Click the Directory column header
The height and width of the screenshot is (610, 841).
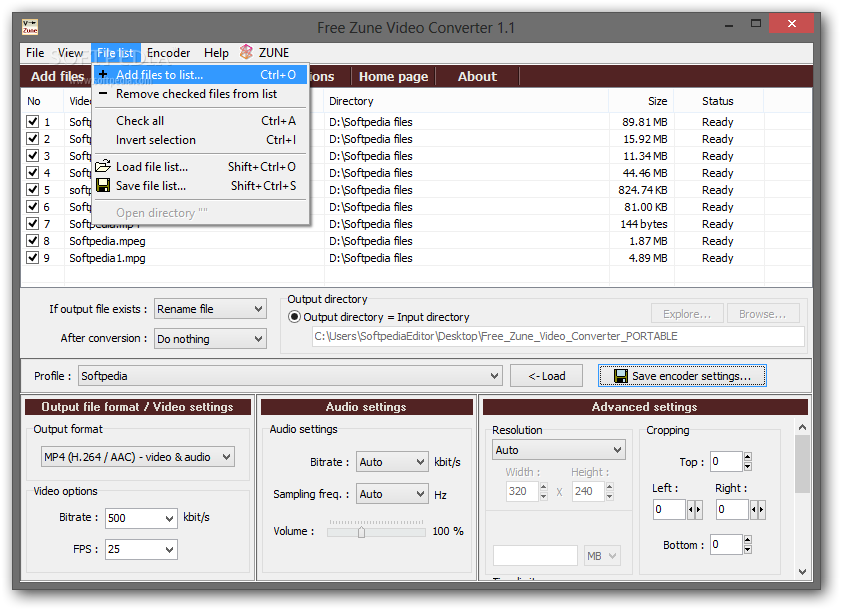point(466,101)
